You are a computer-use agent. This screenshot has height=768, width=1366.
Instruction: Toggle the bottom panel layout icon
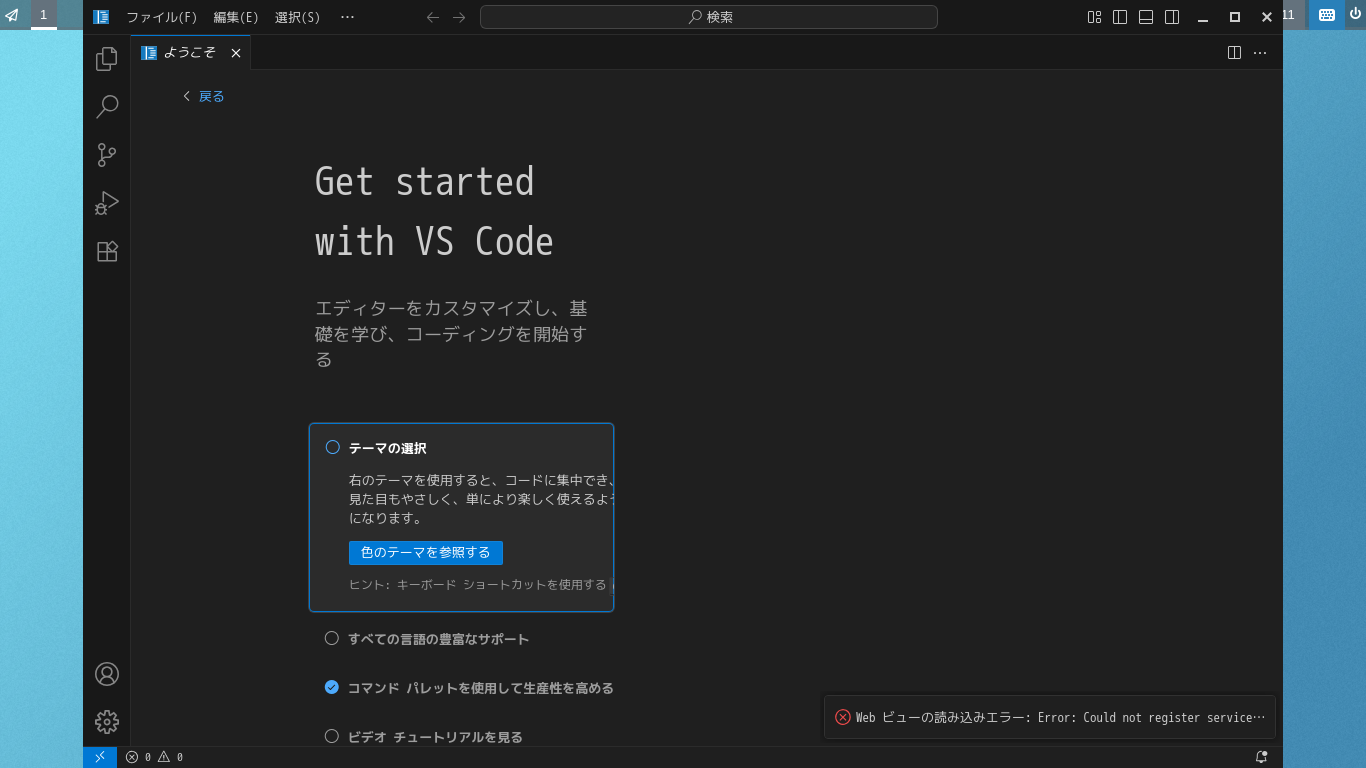pyautogui.click(x=1146, y=17)
